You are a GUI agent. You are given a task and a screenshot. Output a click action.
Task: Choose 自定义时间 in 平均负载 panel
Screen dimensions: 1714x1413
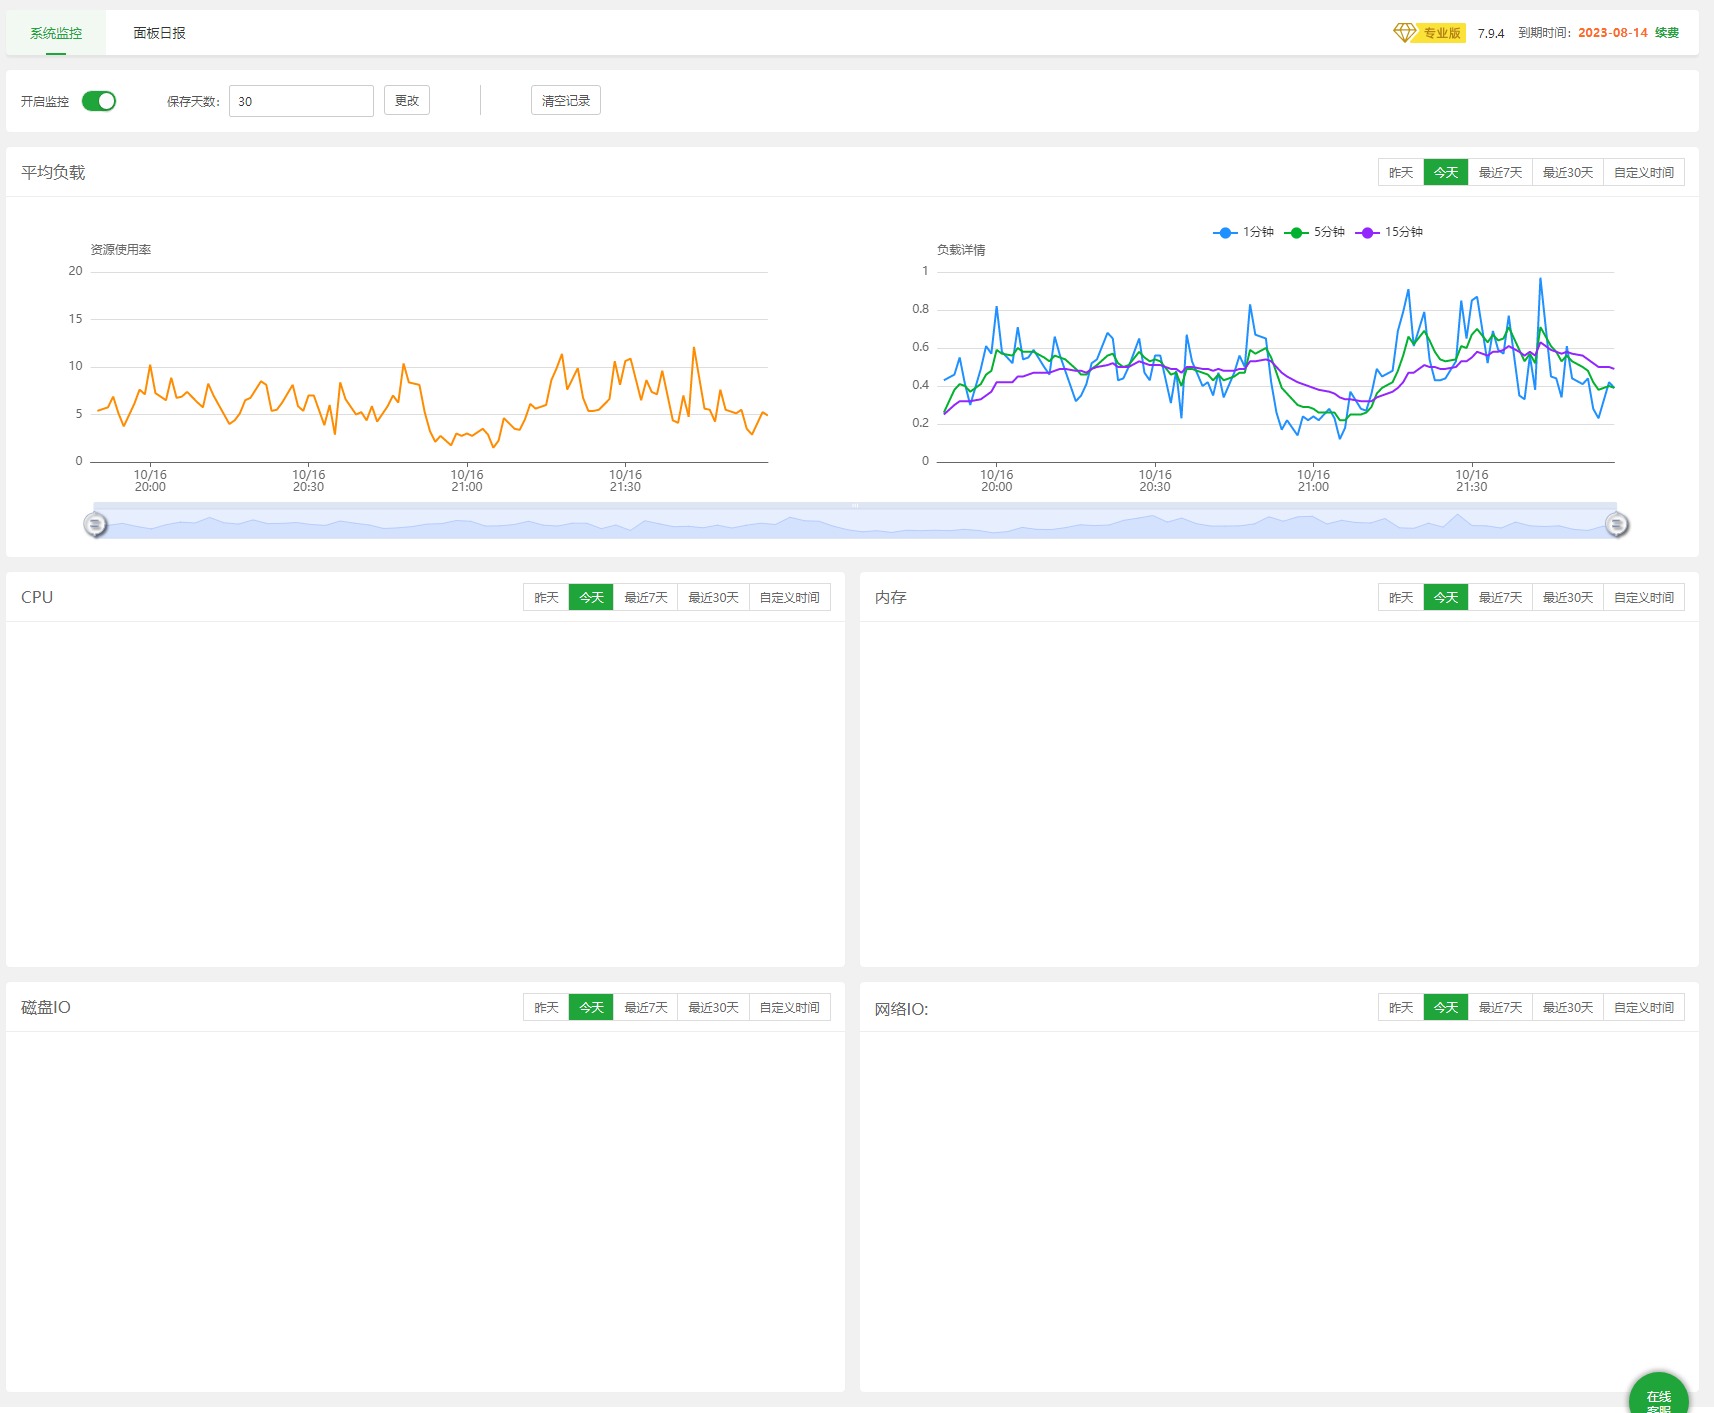coord(1644,173)
